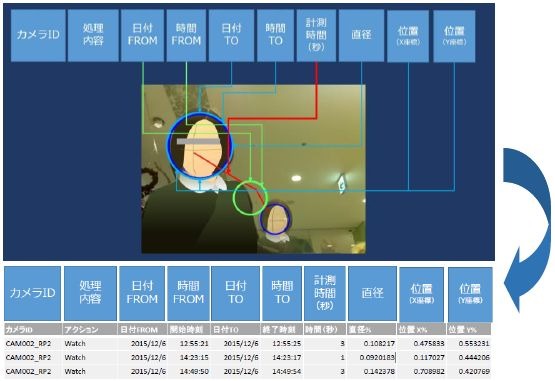Image resolution: width=555 pixels, height=381 pixels.
Task: Select CAM002_RP2 in the 14:23:15 row
Action: 28,358
